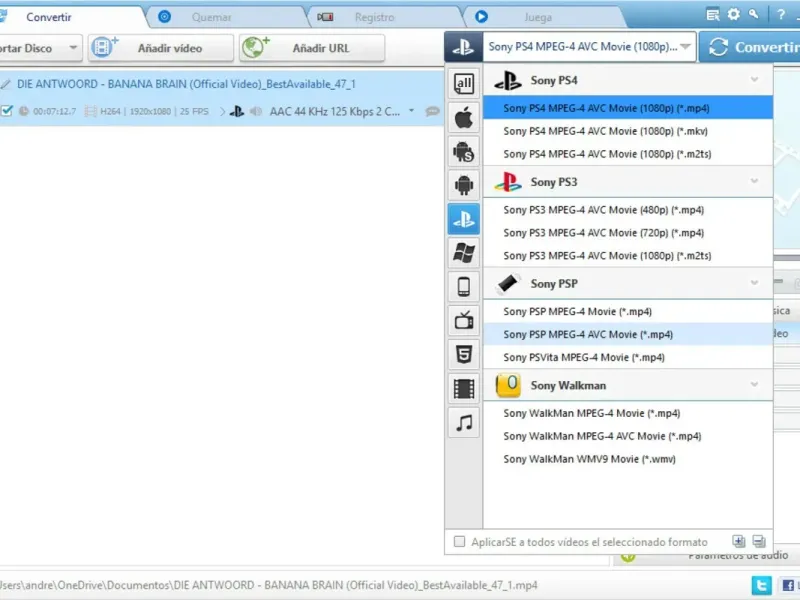
Task: Switch to the Registro tab
Action: tap(374, 17)
